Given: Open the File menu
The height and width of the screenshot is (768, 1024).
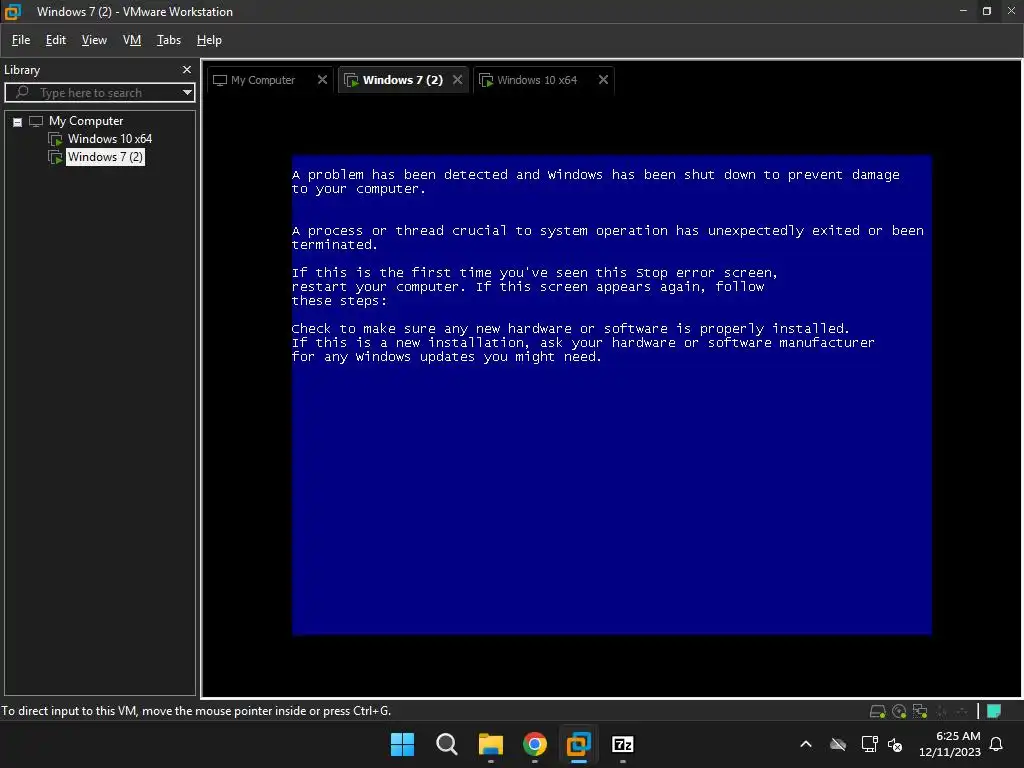Looking at the screenshot, I should click(x=21, y=40).
